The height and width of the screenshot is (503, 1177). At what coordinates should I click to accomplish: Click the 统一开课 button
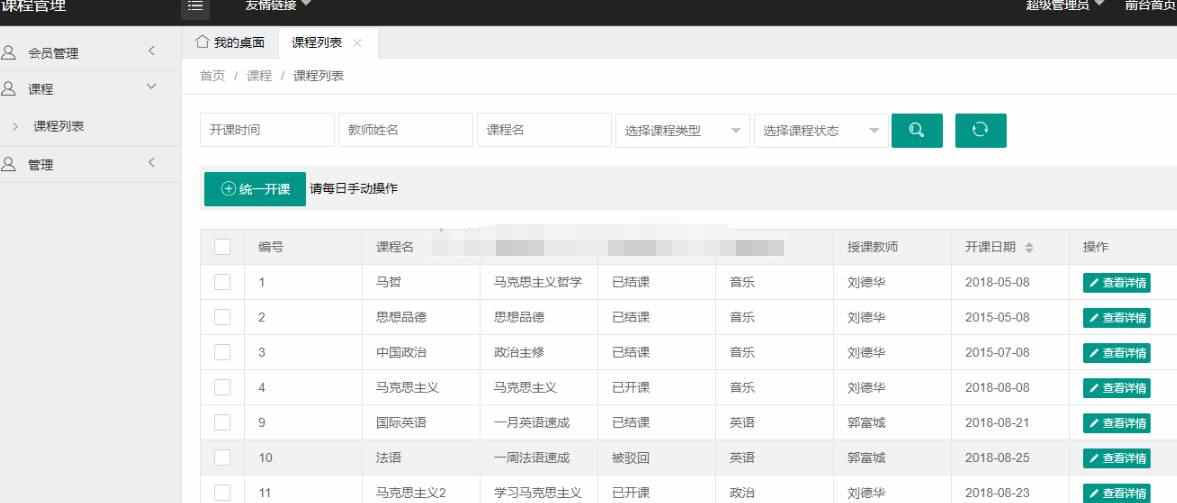[255, 189]
